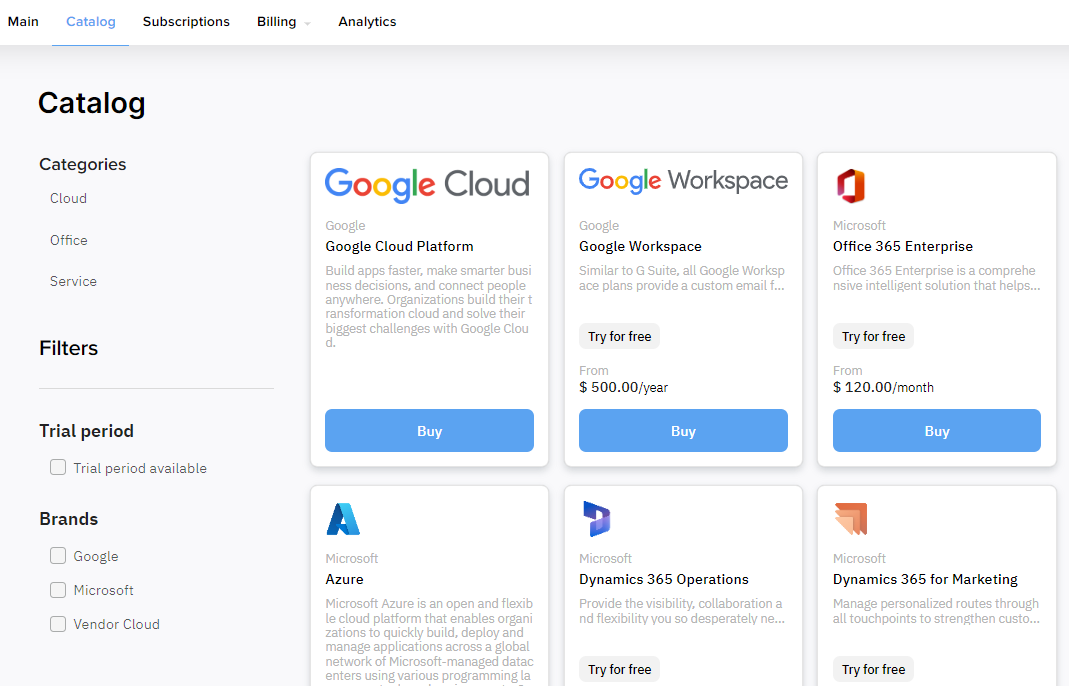Open the Google Workspace product title

pos(640,246)
